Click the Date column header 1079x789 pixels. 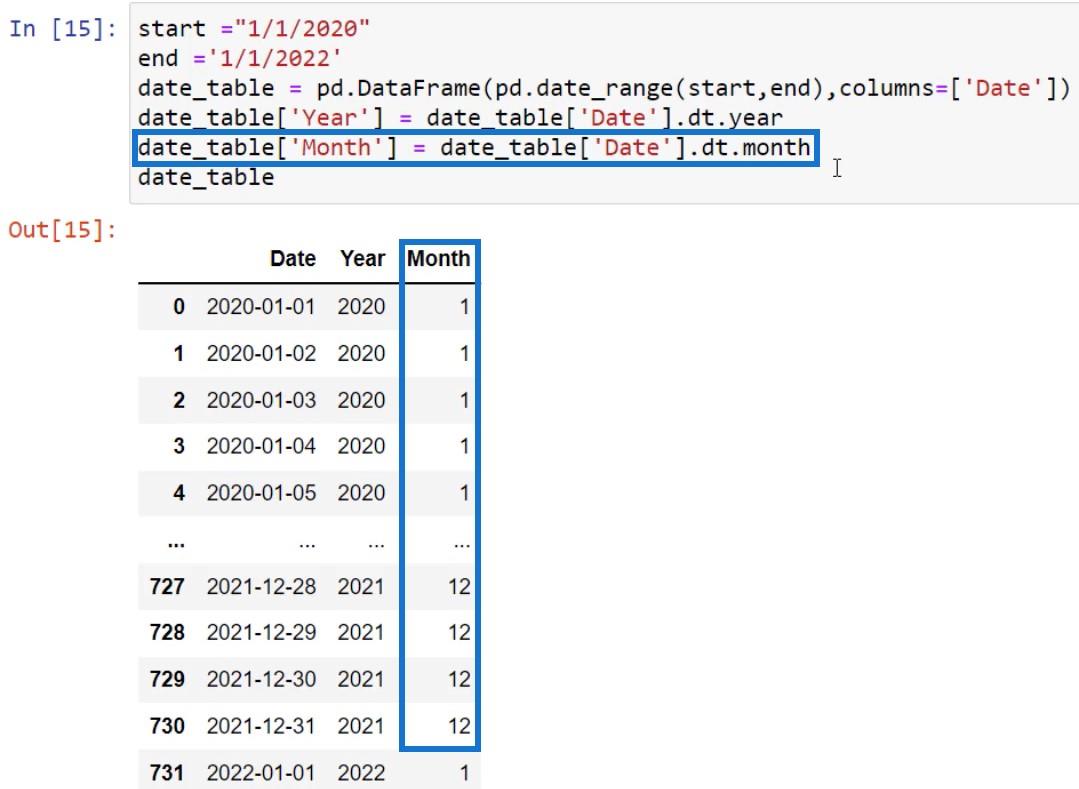pos(293,259)
